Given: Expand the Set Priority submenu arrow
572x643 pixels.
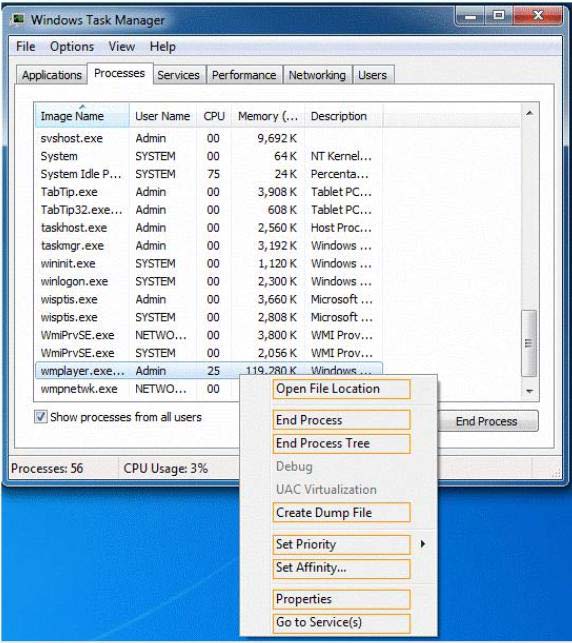Looking at the screenshot, I should pos(423,544).
